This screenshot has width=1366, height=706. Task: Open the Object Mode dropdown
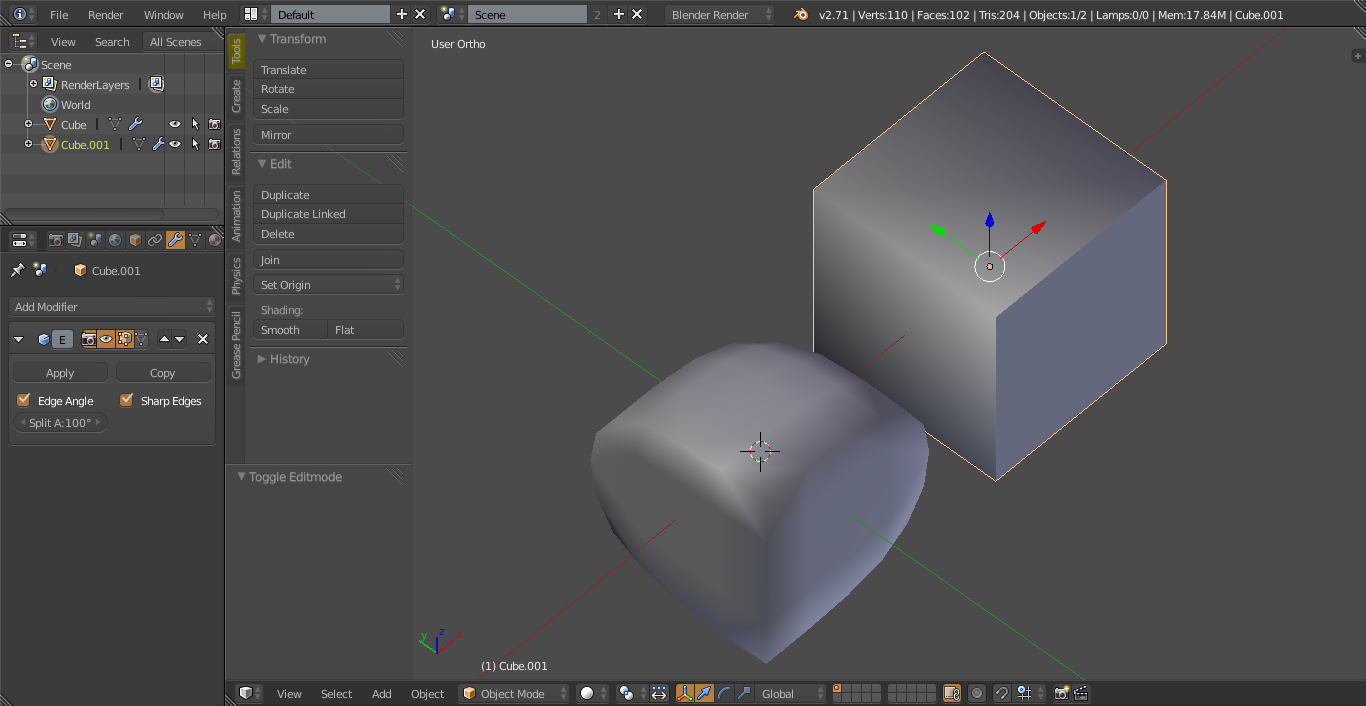tap(514, 693)
